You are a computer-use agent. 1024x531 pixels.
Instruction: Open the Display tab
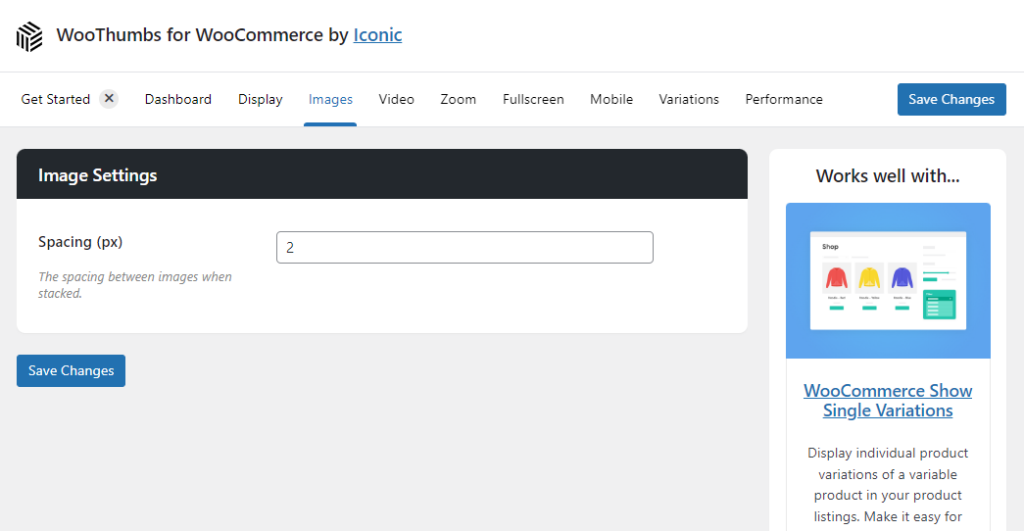pos(260,99)
